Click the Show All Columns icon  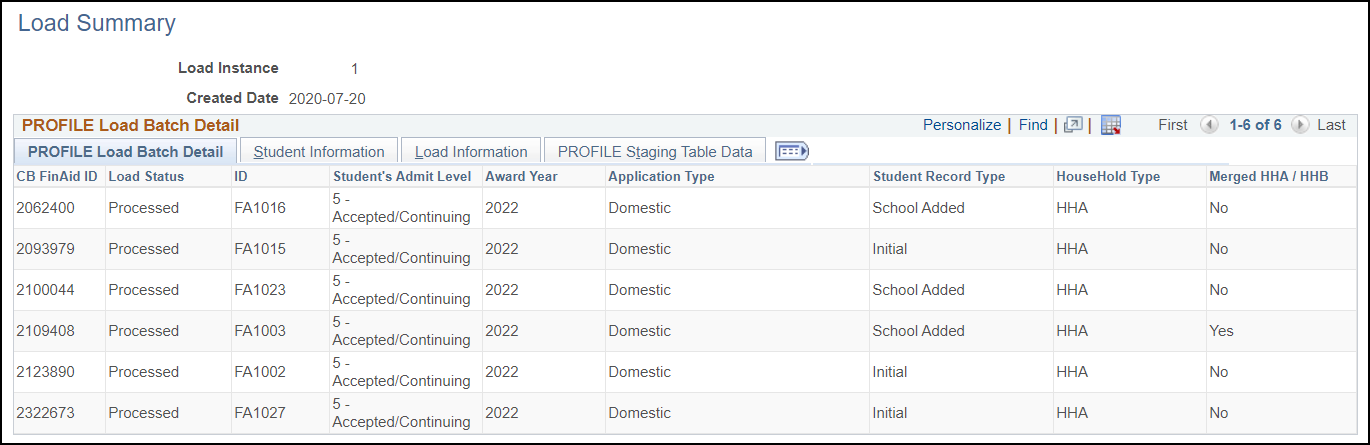point(791,151)
